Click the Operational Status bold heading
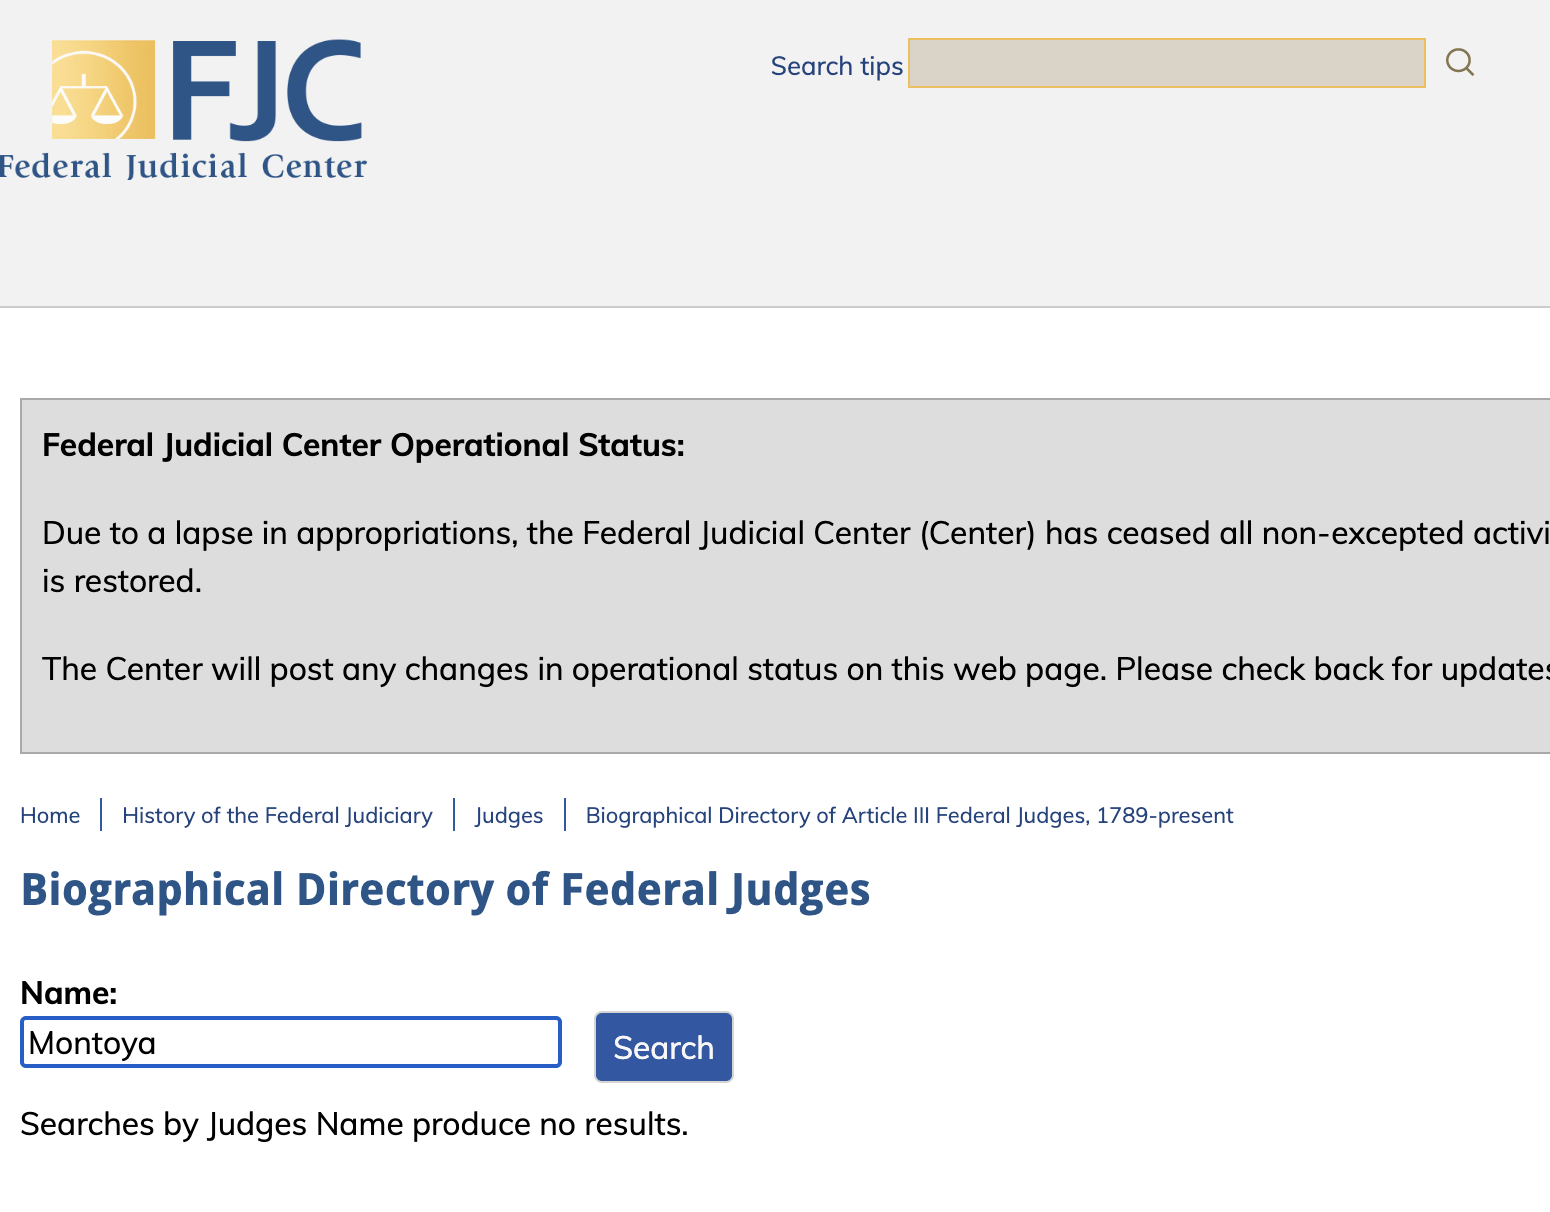Screen dimensions: 1550x1212 [x=363, y=445]
